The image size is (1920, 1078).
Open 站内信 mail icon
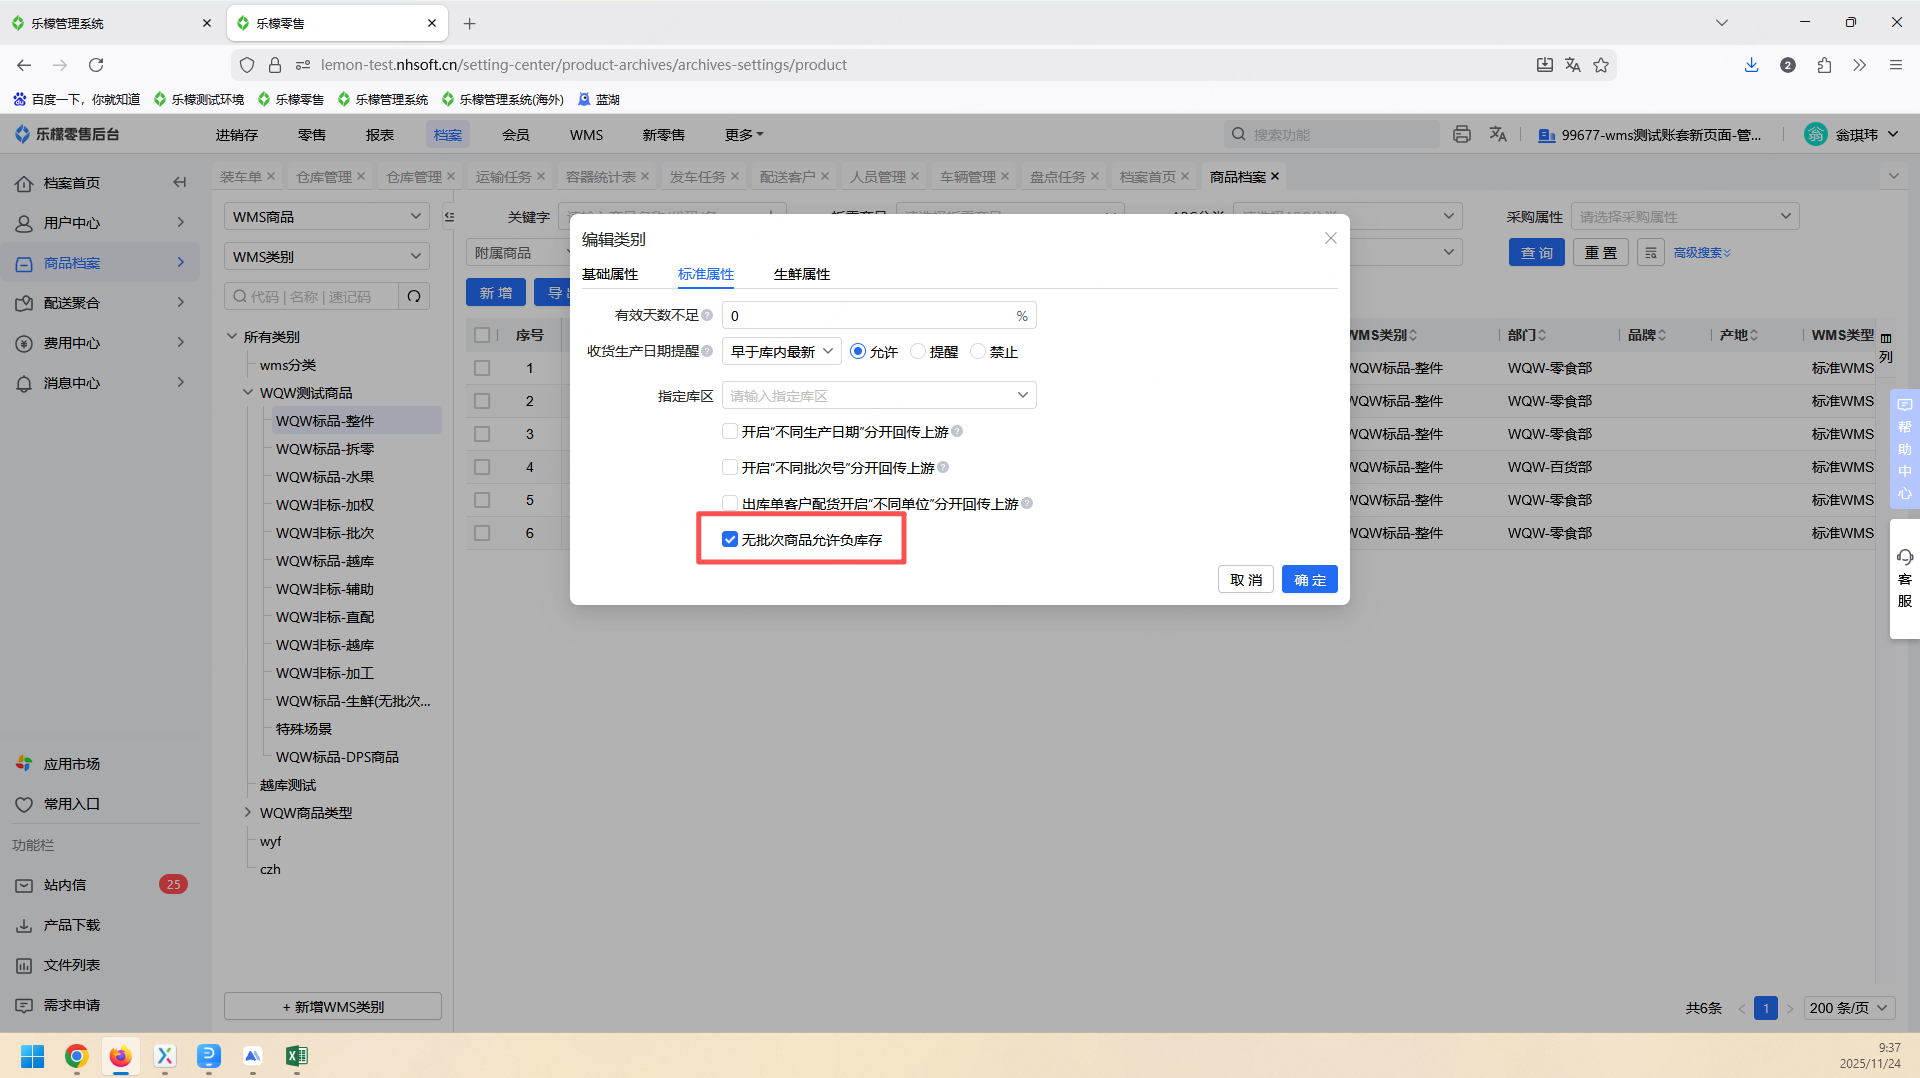click(x=24, y=885)
